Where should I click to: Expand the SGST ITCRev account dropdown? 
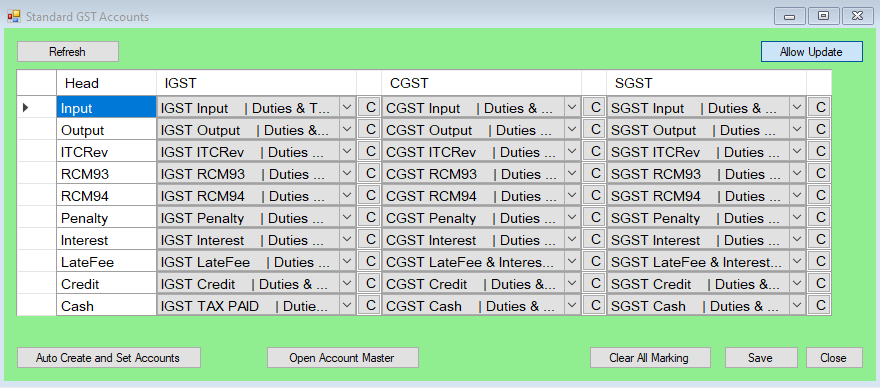[797, 152]
